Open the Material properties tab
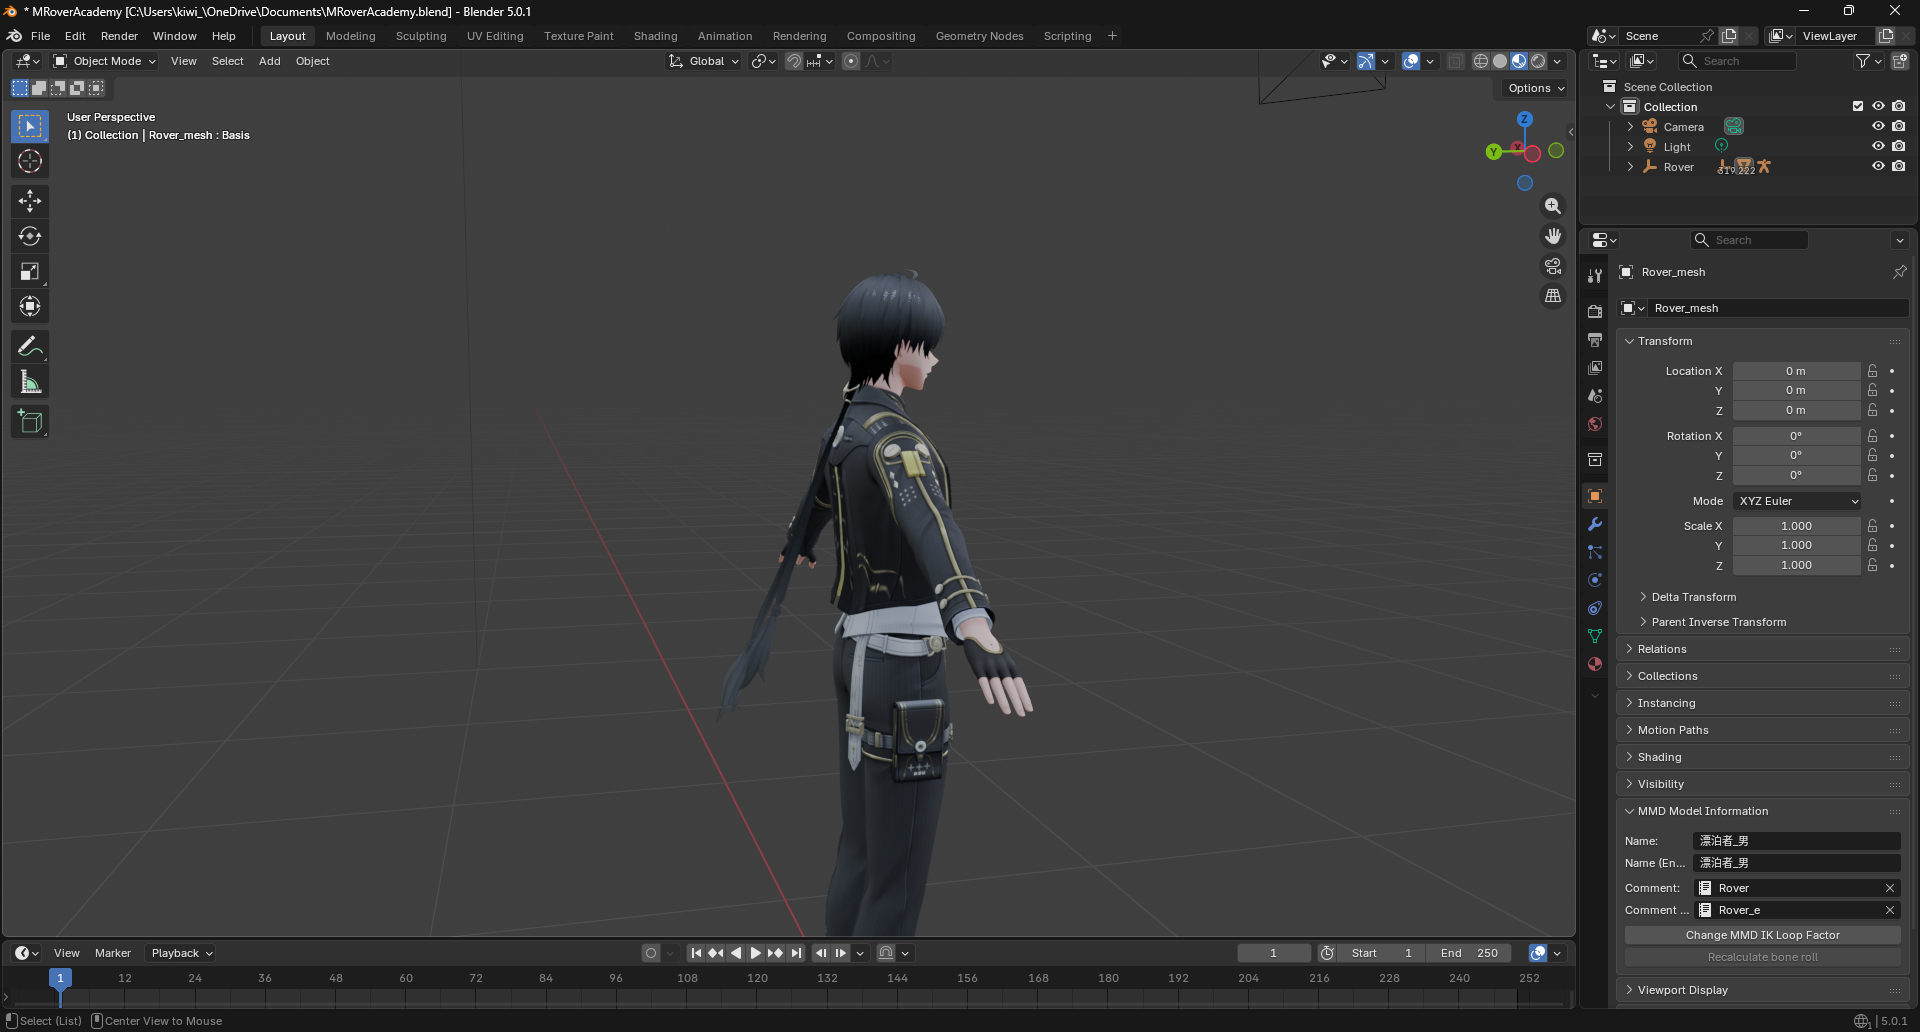The width and height of the screenshot is (1920, 1032). point(1595,664)
